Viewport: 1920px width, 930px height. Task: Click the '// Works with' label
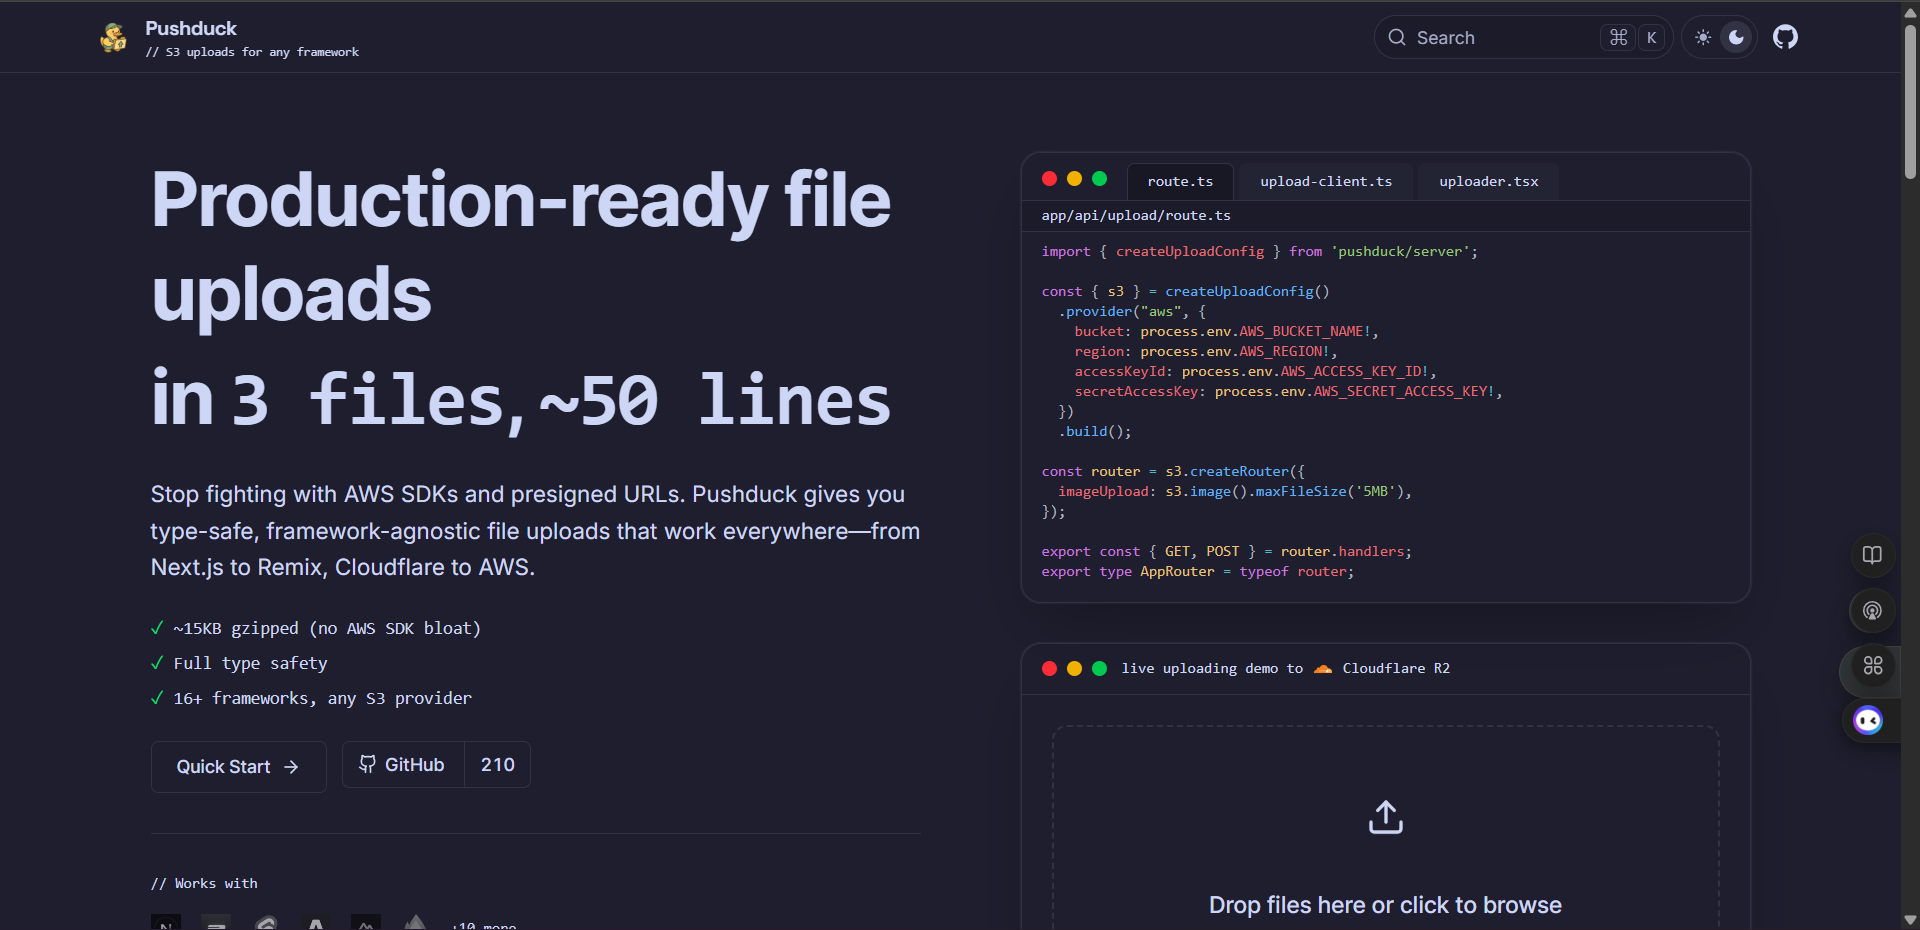tap(204, 883)
